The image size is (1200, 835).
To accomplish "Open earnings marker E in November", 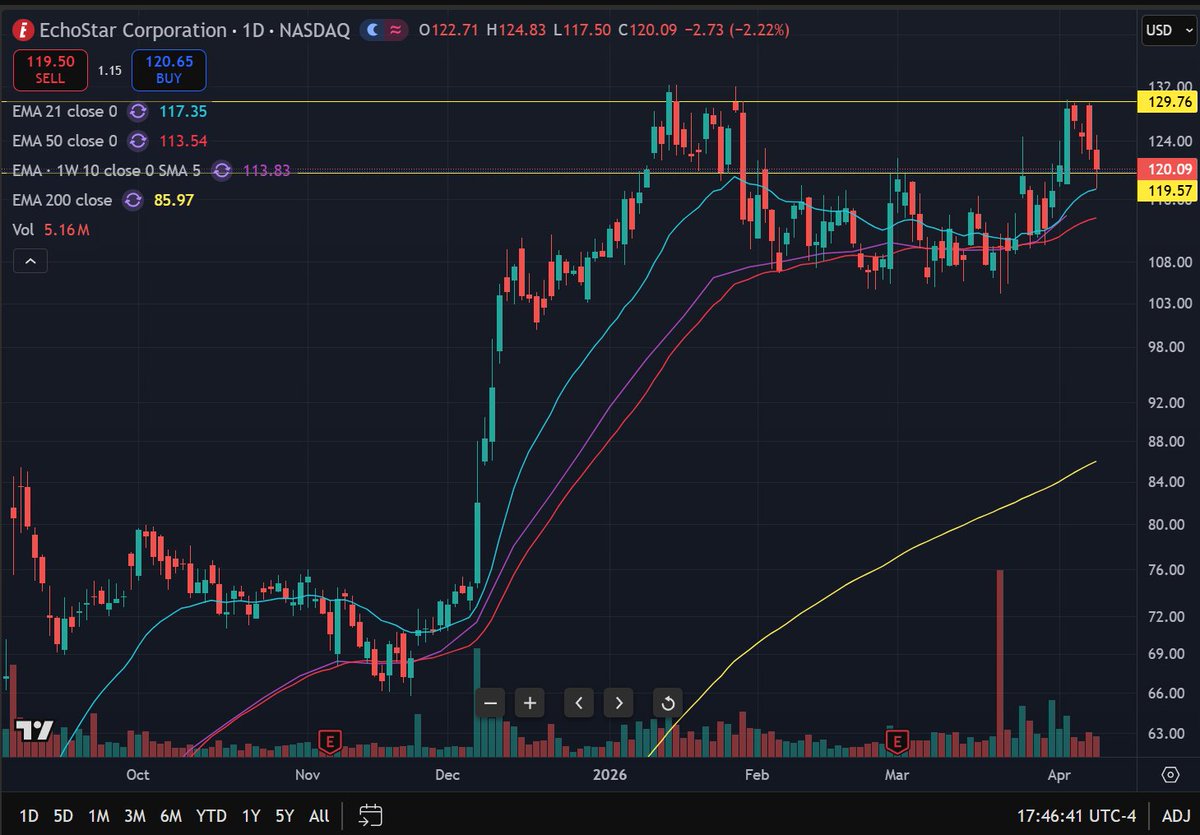I will [330, 742].
